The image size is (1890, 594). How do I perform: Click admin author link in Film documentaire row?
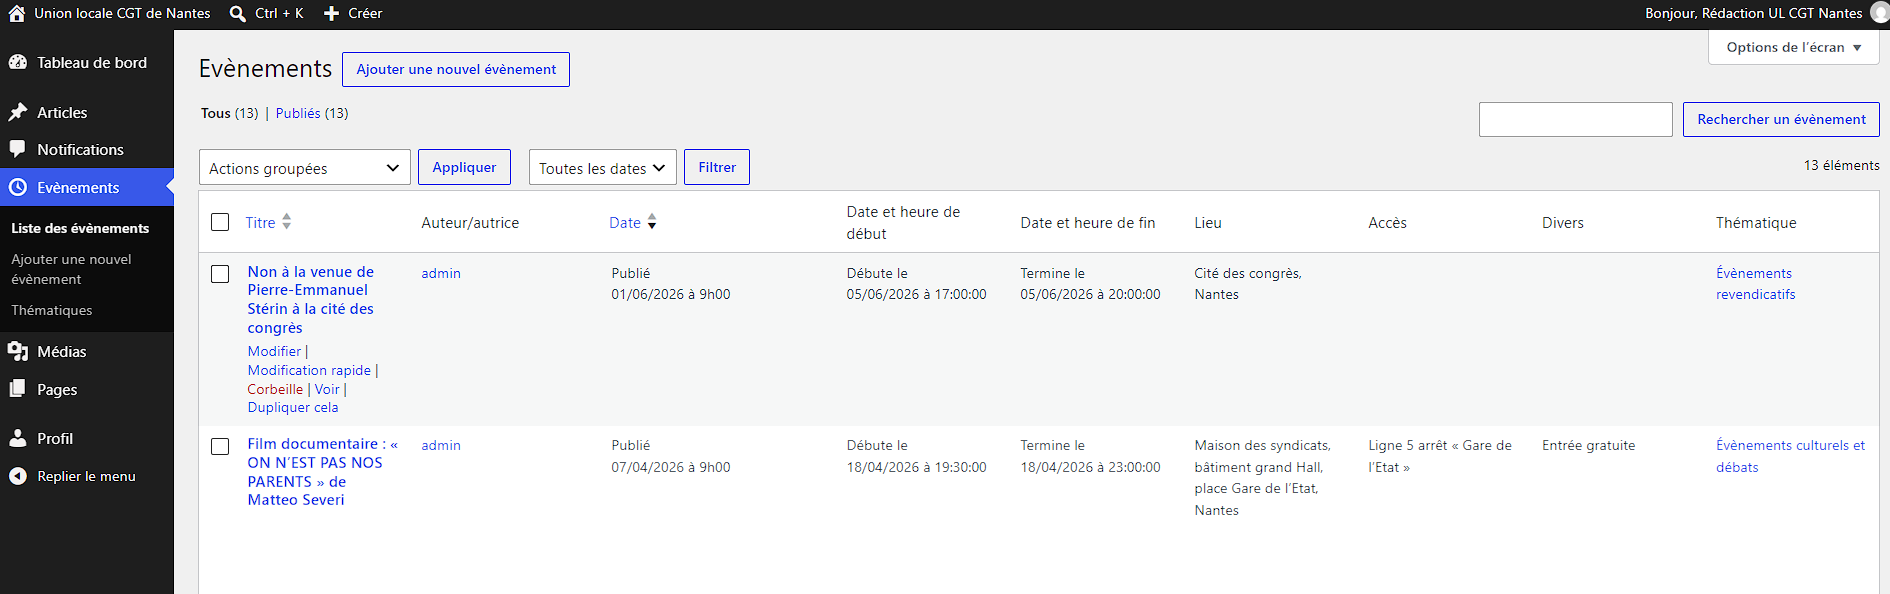(x=441, y=445)
